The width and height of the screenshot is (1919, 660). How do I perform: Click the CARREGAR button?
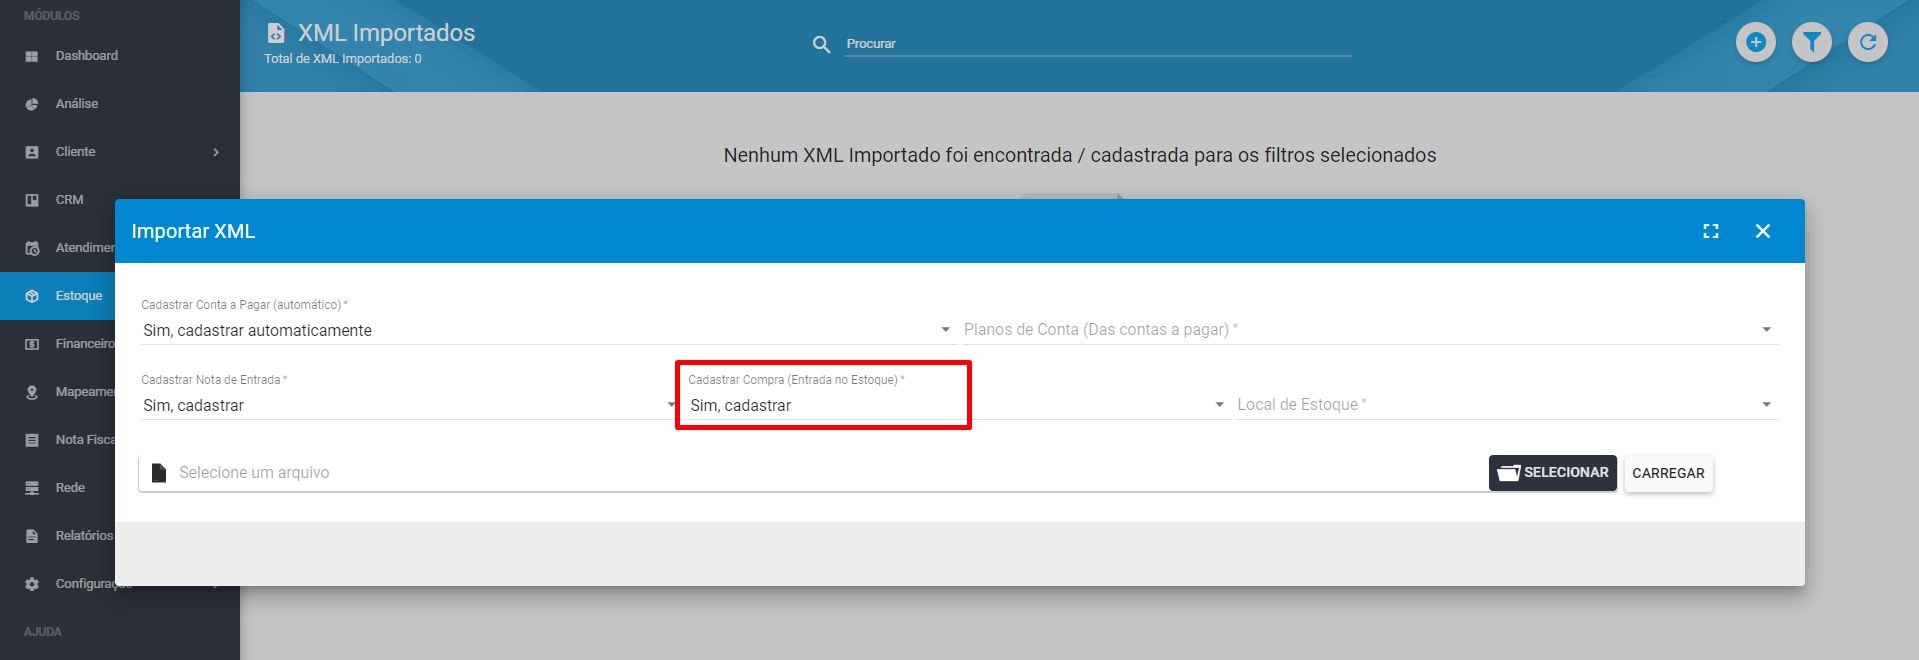coord(1668,473)
